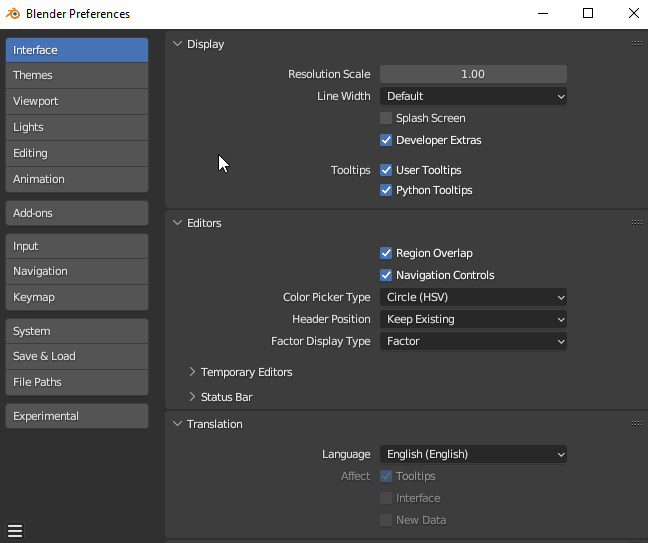Open the Color Picker Type dropdown

click(473, 297)
